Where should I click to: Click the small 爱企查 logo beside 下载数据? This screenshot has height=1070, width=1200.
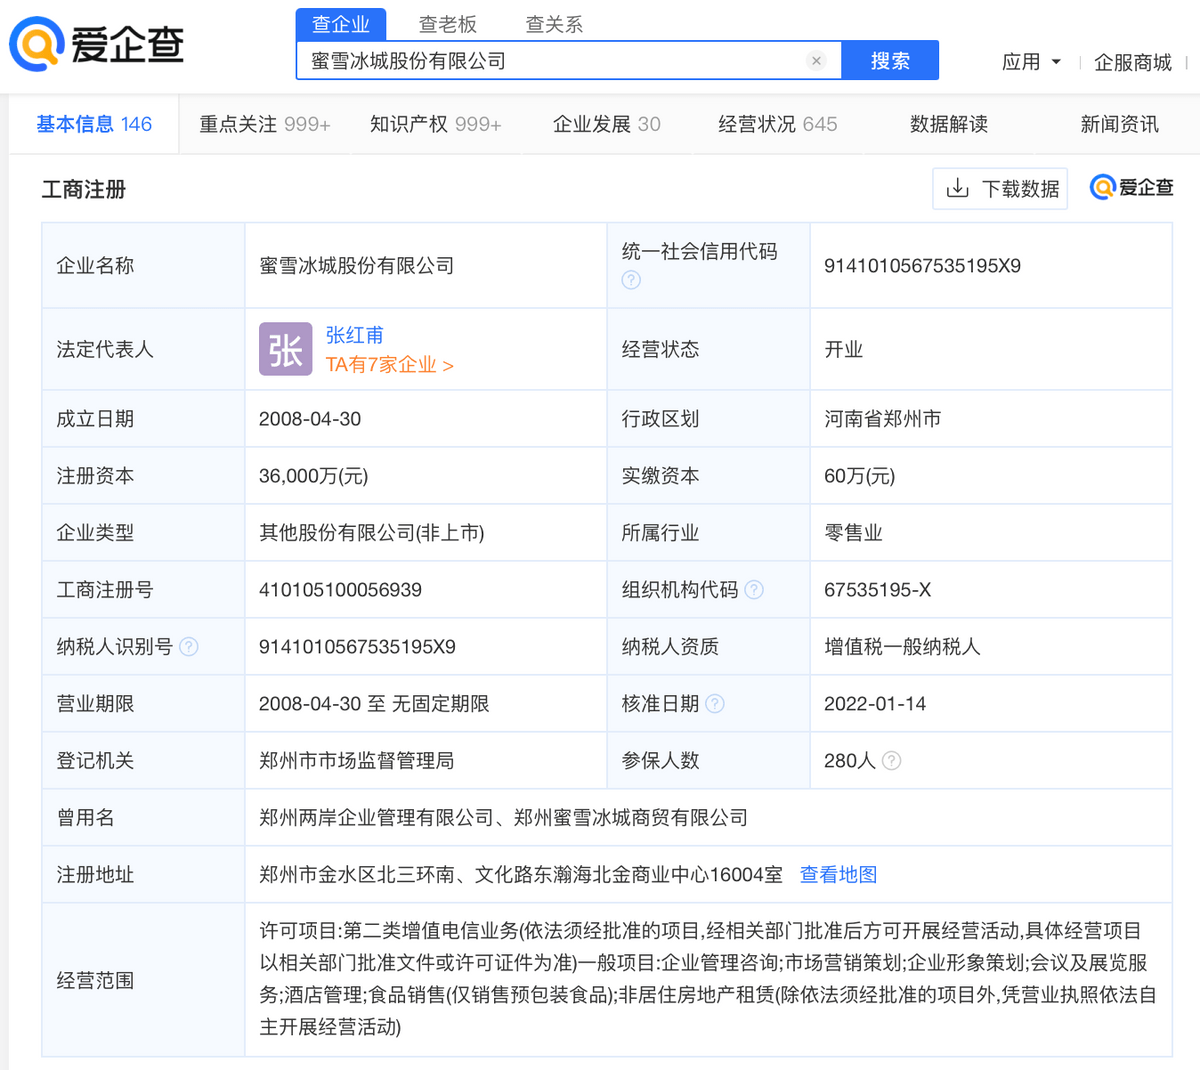coord(1131,187)
